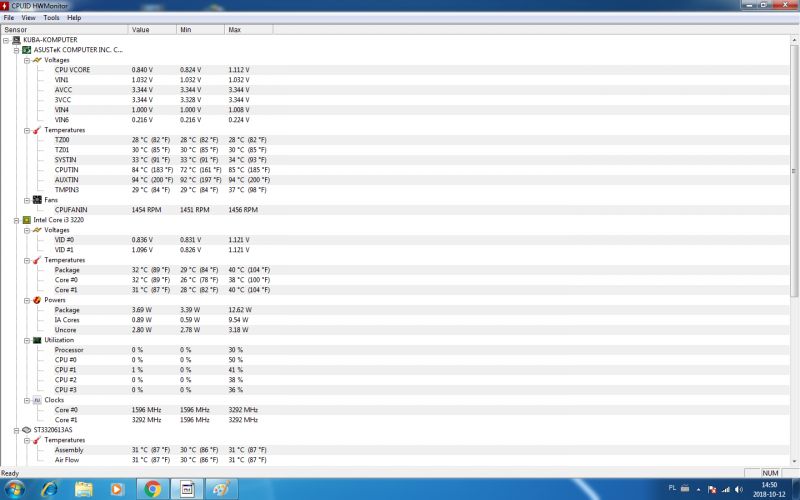Select the CPU VCORE row
Screen dimensions: 800x500
click(x=395, y=70)
